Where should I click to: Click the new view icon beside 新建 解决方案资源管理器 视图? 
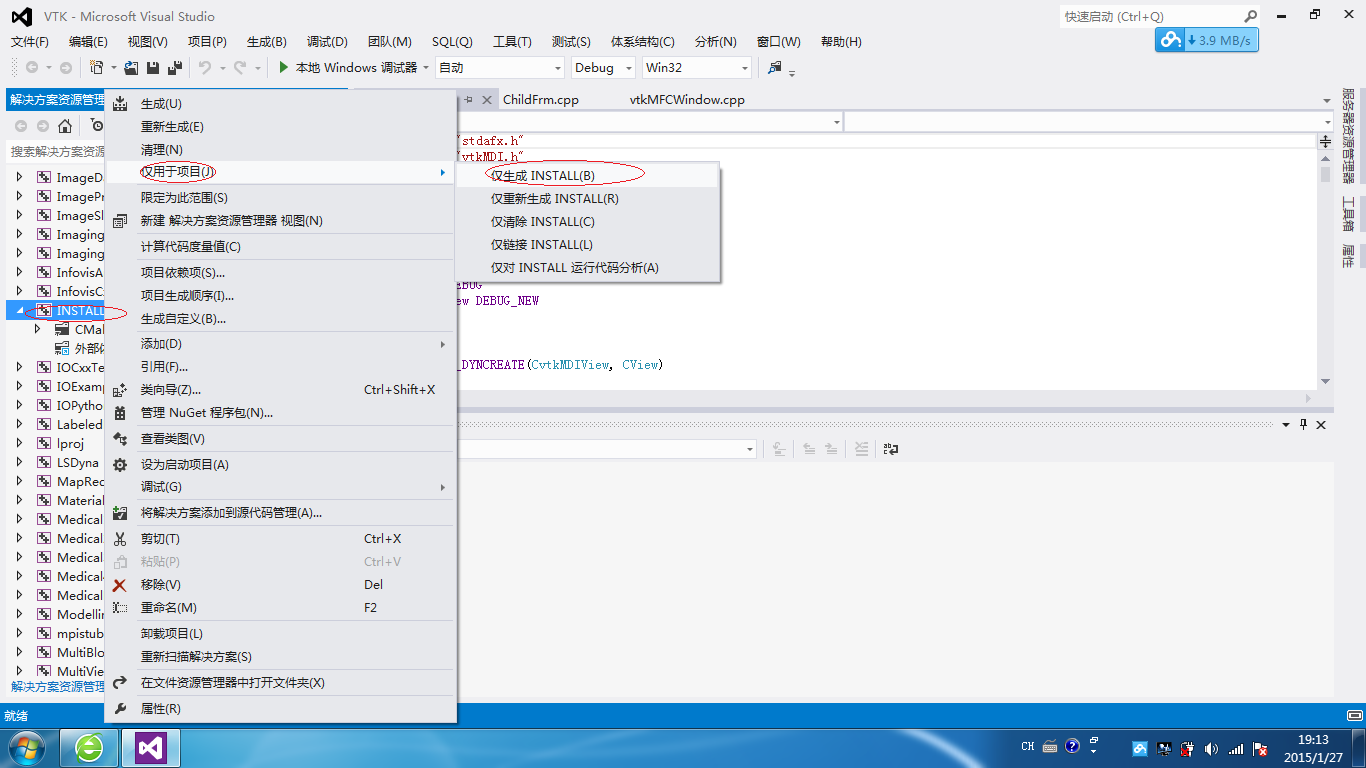pyautogui.click(x=120, y=221)
